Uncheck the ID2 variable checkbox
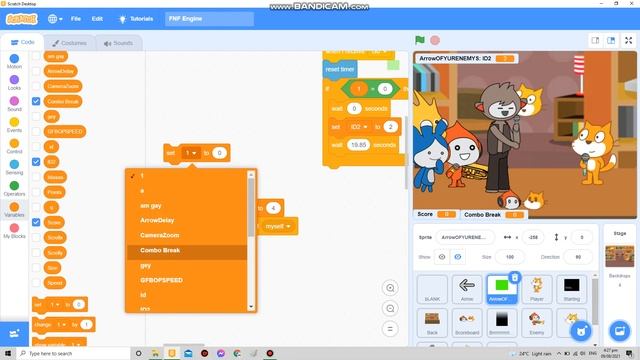Screen dimensions: 640x360 tap(36, 162)
